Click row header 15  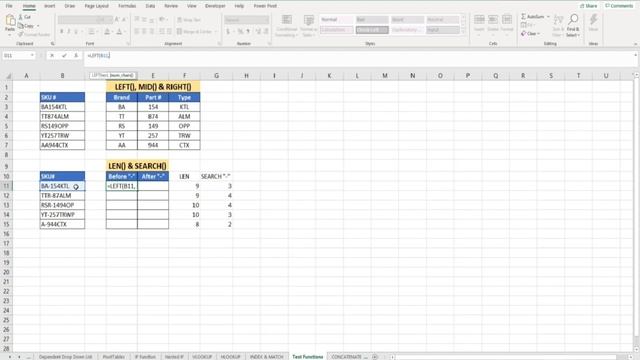point(6,224)
